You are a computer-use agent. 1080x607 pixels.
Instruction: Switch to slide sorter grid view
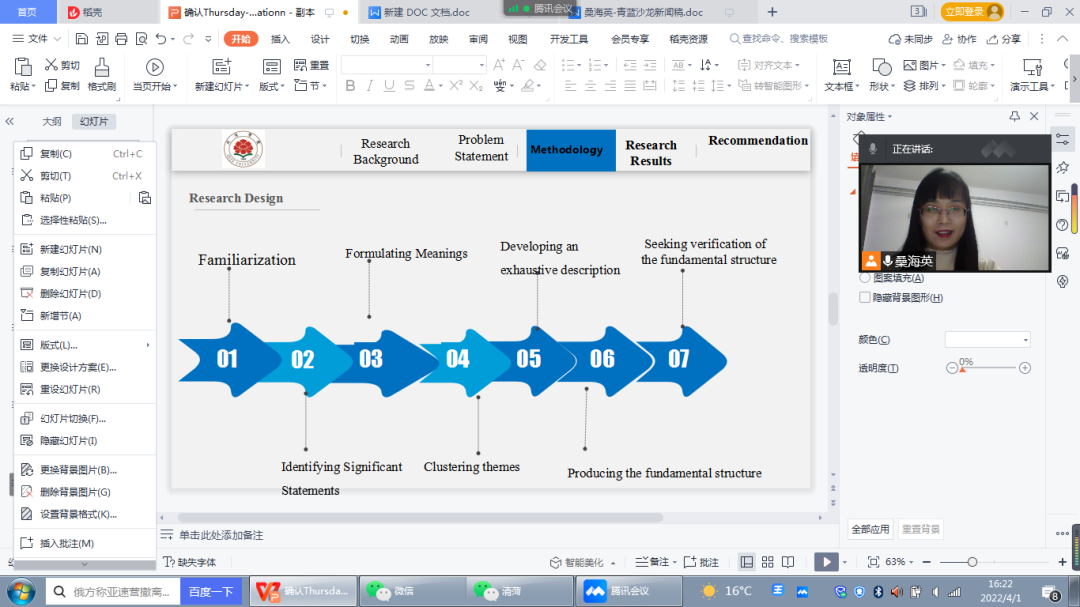tap(767, 562)
